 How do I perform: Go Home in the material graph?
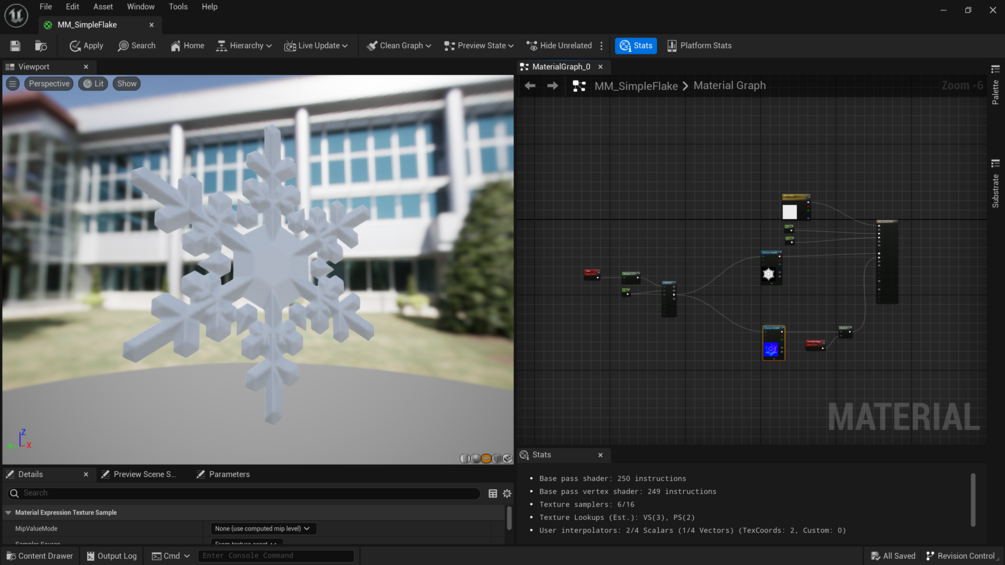pyautogui.click(x=187, y=45)
